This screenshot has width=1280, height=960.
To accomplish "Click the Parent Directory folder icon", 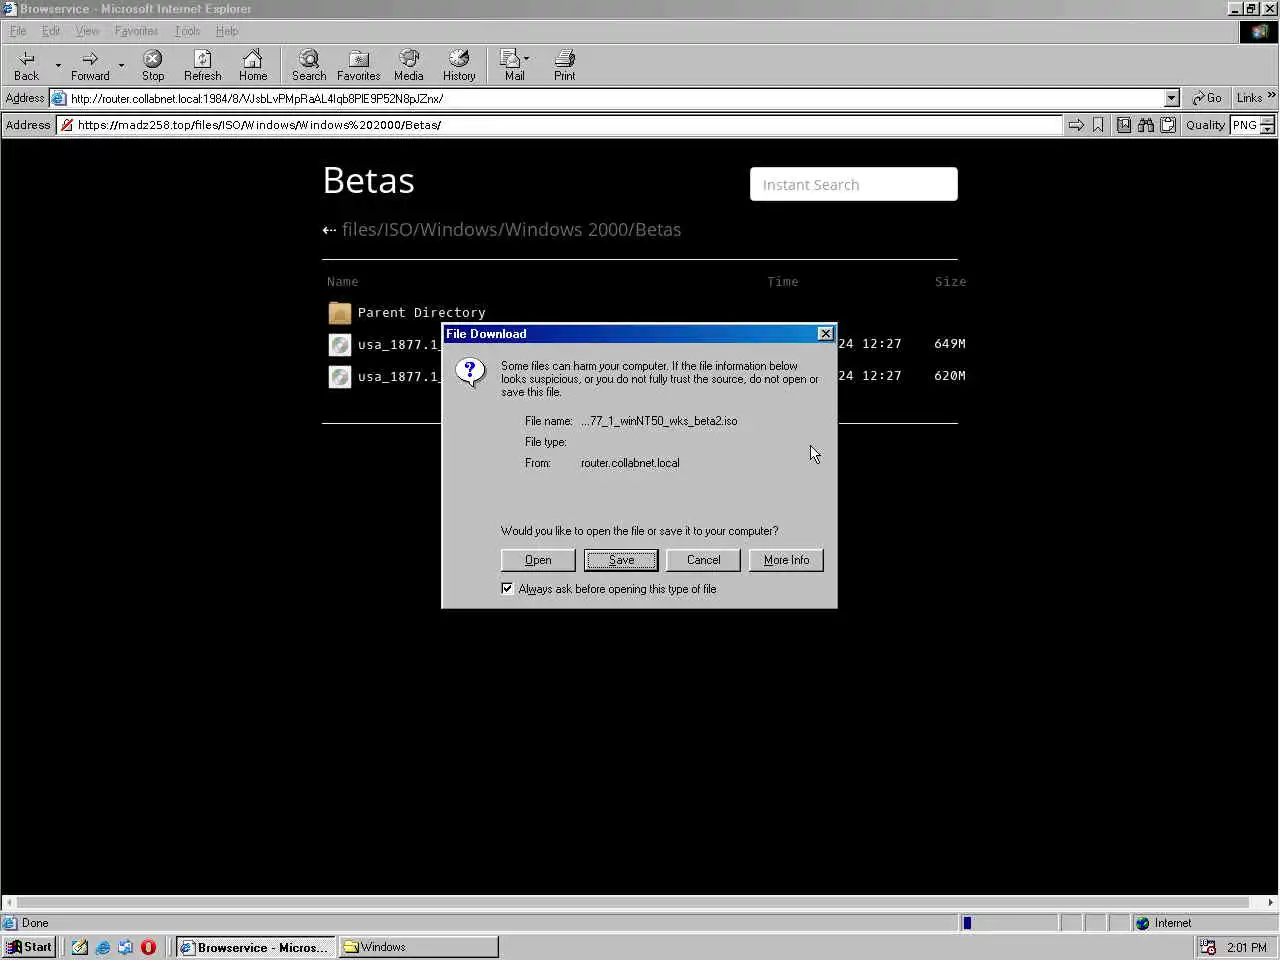I will tap(340, 313).
